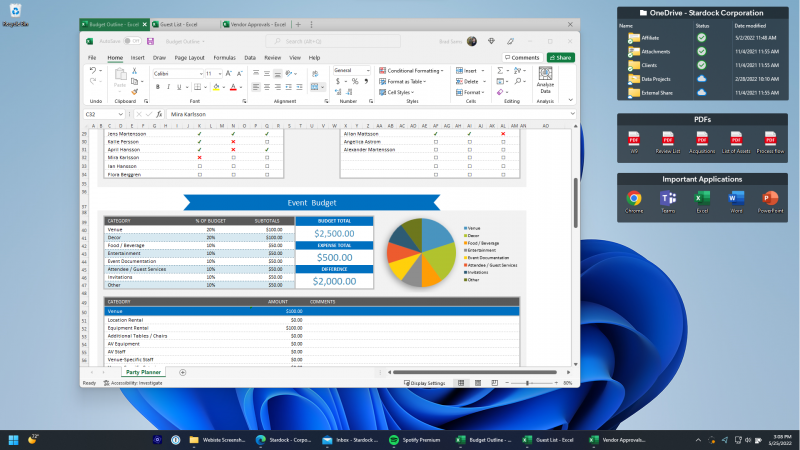Tick the first checkbox for Ian Hansson
Image resolution: width=800 pixels, height=450 pixels.
pyautogui.click(x=200, y=167)
